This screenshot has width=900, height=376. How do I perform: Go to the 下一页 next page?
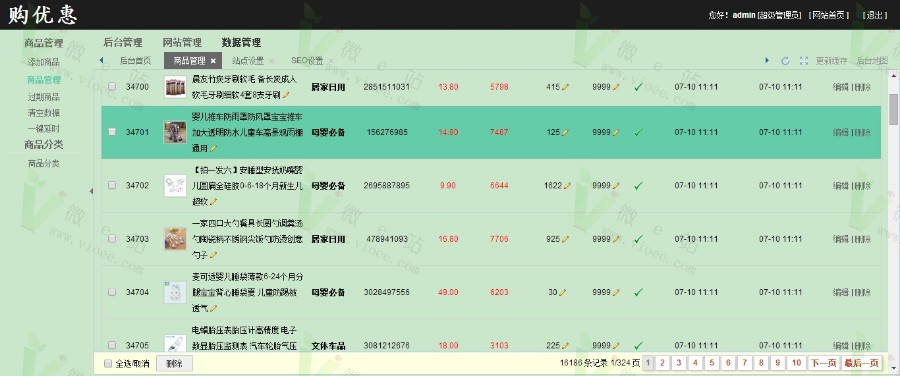tap(823, 363)
